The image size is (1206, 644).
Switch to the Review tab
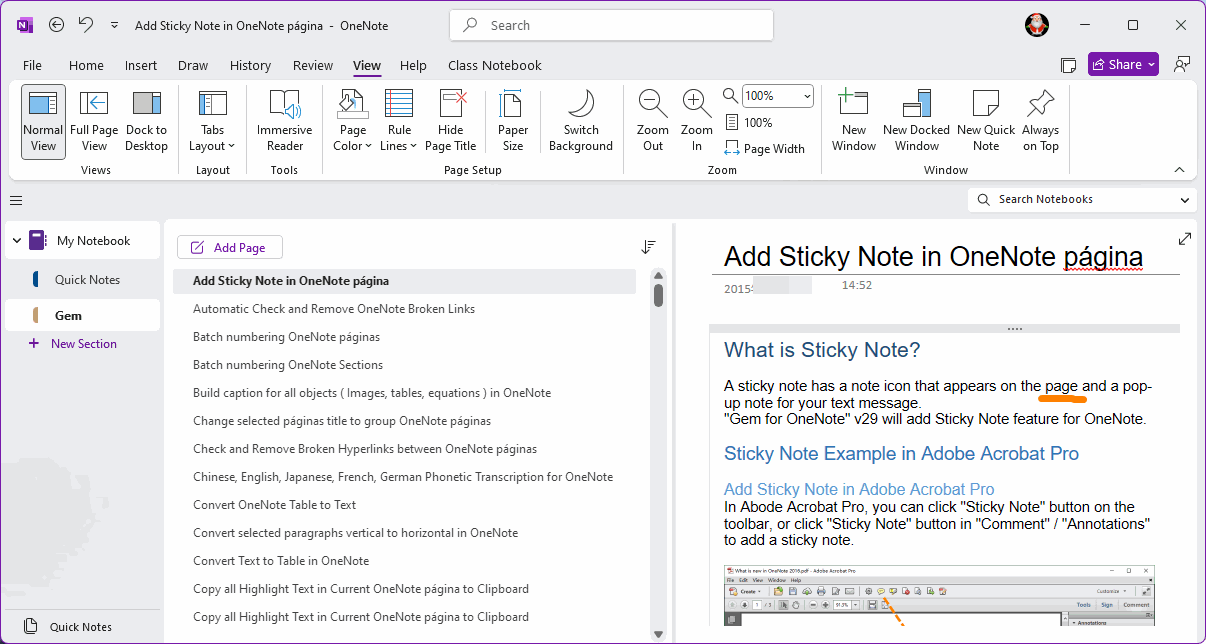pyautogui.click(x=313, y=65)
